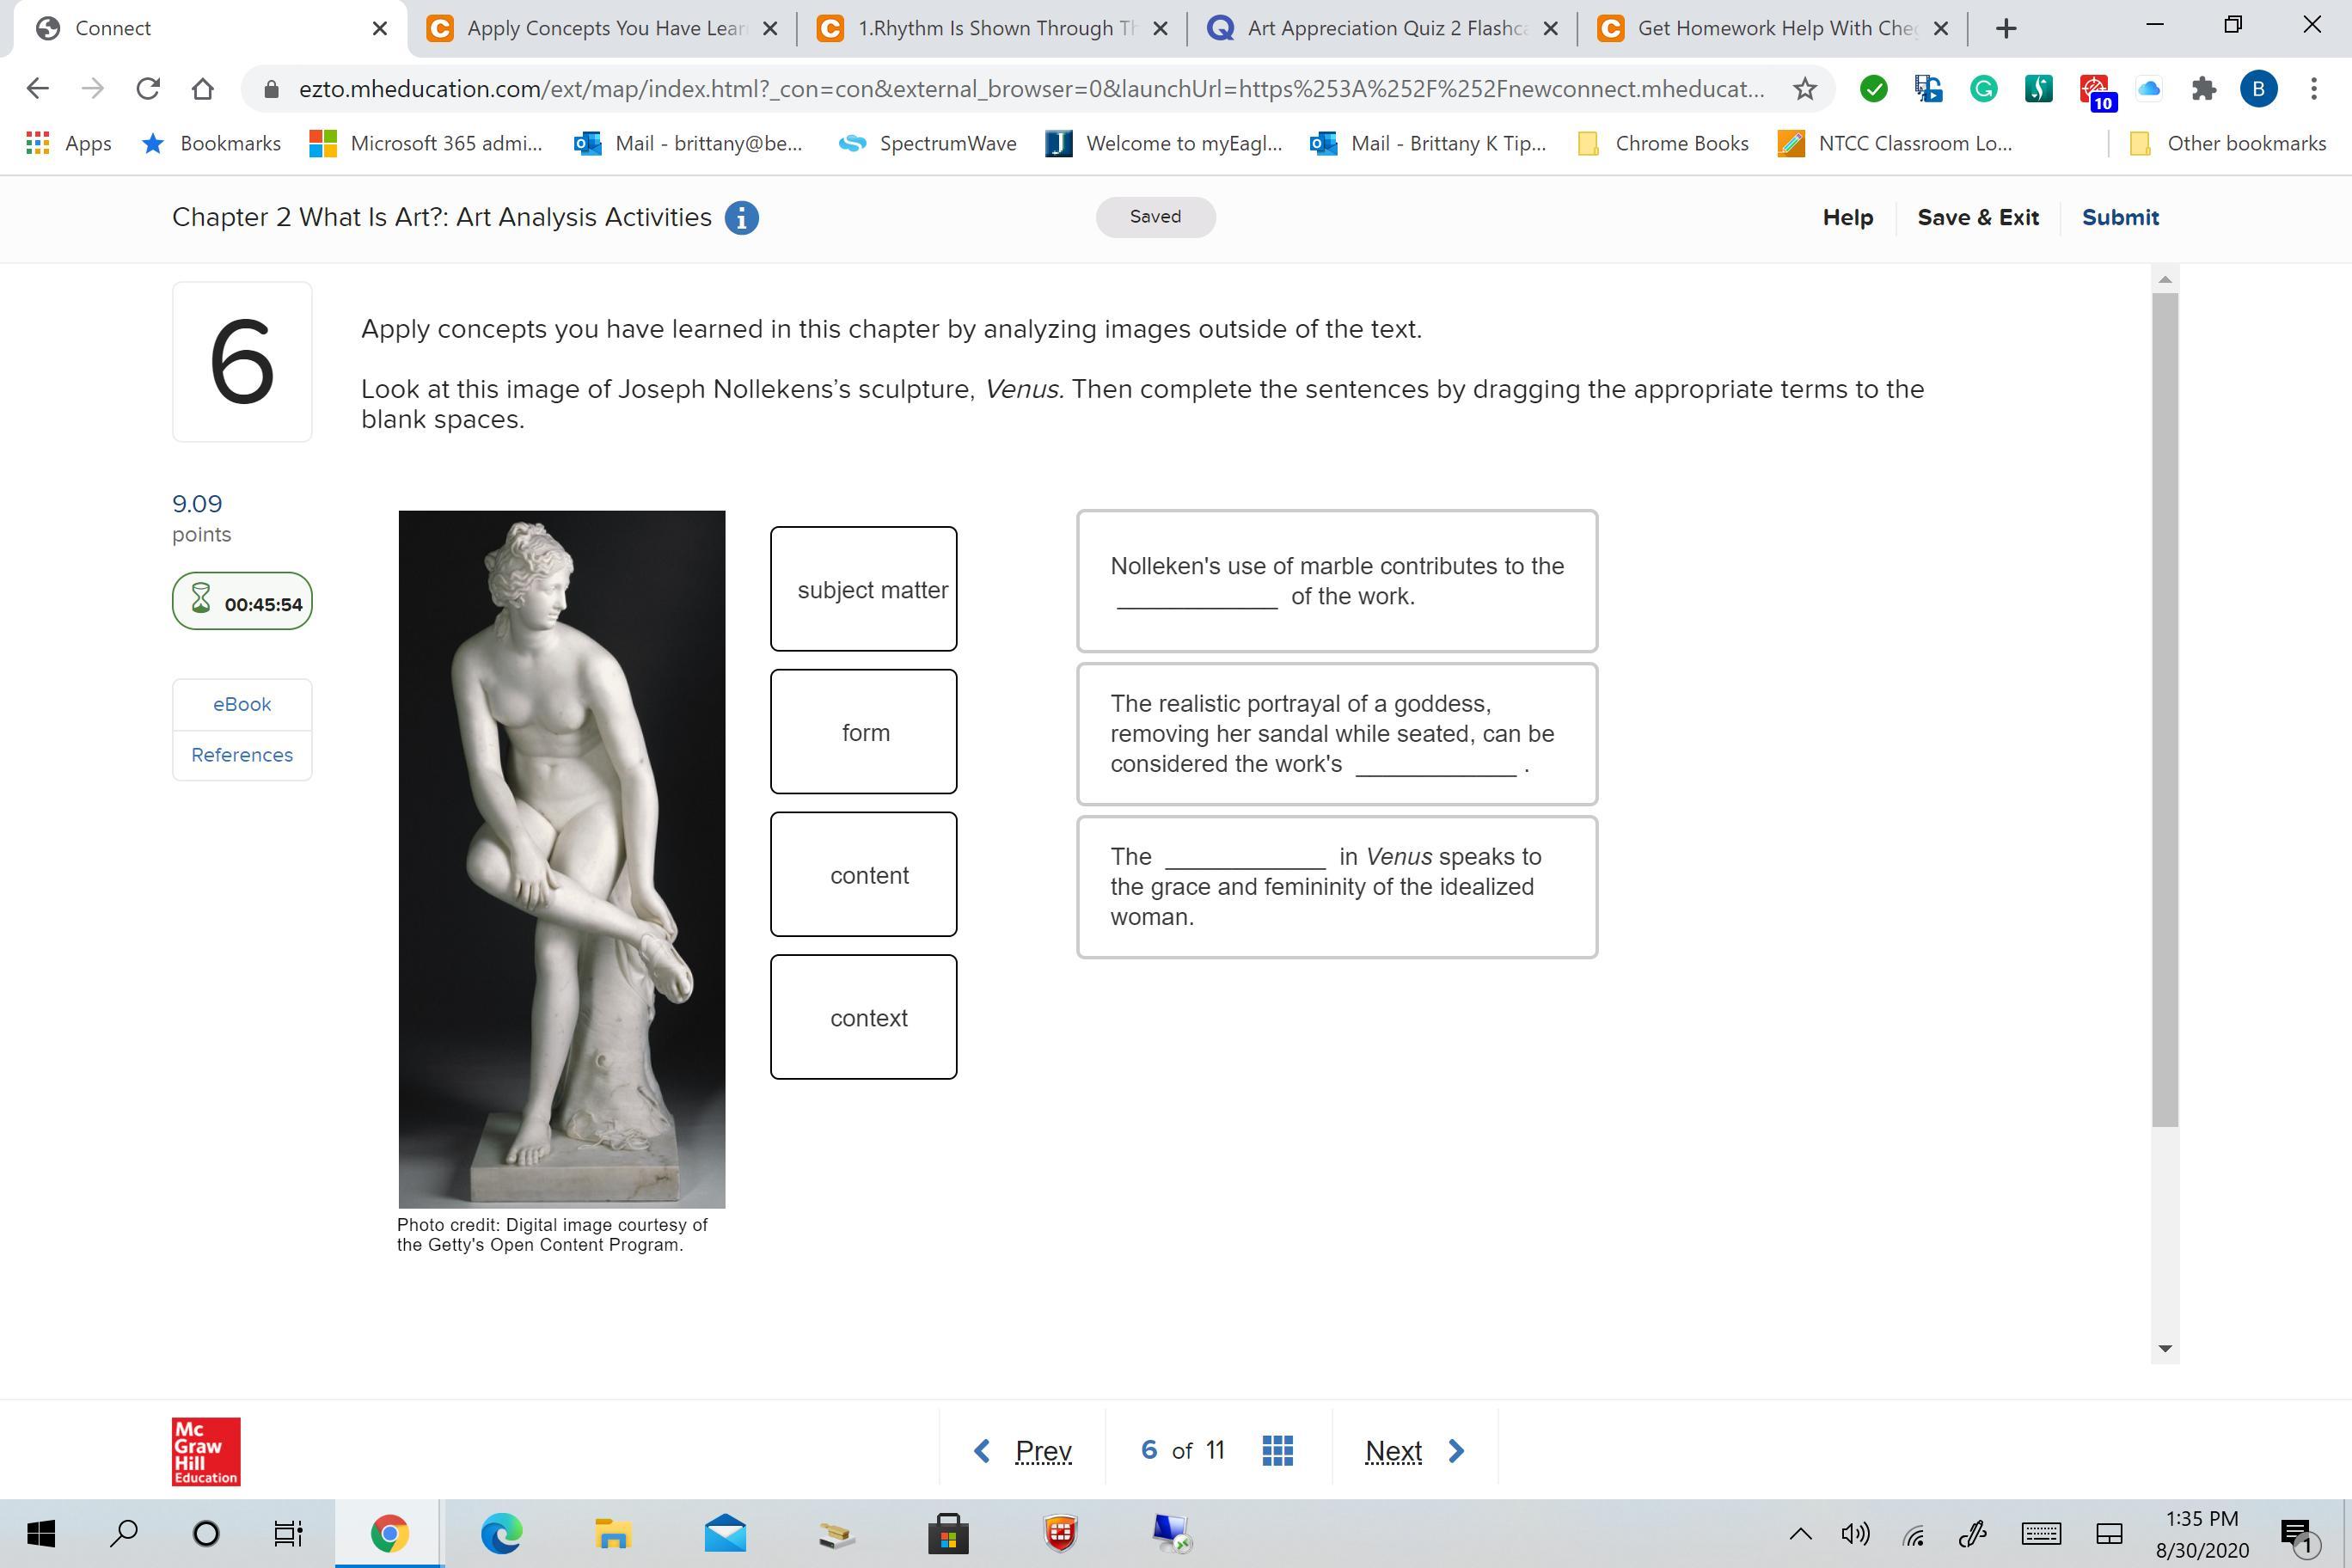The height and width of the screenshot is (1568, 2352).
Task: Open Chrome extensions puzzle icon
Action: 2203,89
